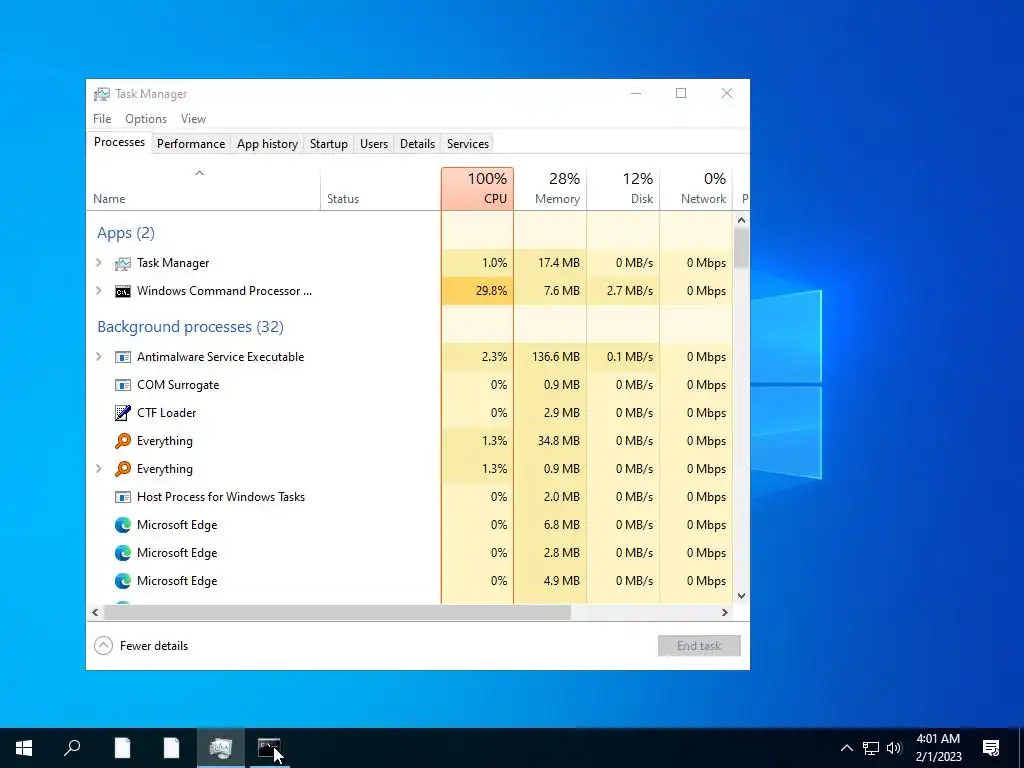1024x768 pixels.
Task: Switch to the Details tab
Action: tap(417, 144)
